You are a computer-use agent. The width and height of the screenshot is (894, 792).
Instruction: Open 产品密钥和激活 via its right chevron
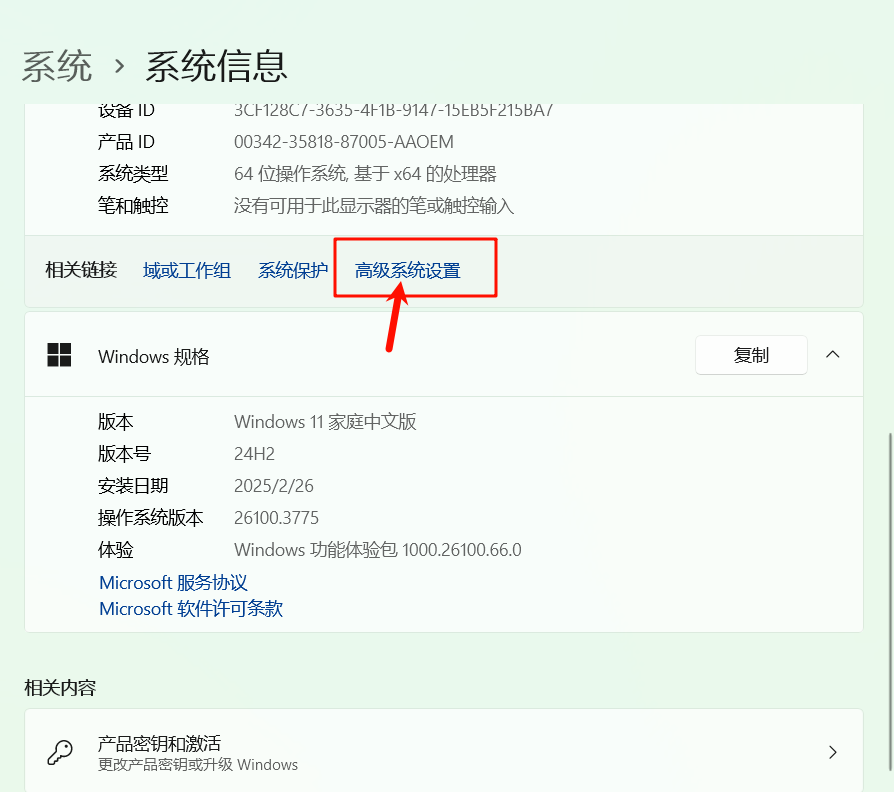click(x=832, y=752)
